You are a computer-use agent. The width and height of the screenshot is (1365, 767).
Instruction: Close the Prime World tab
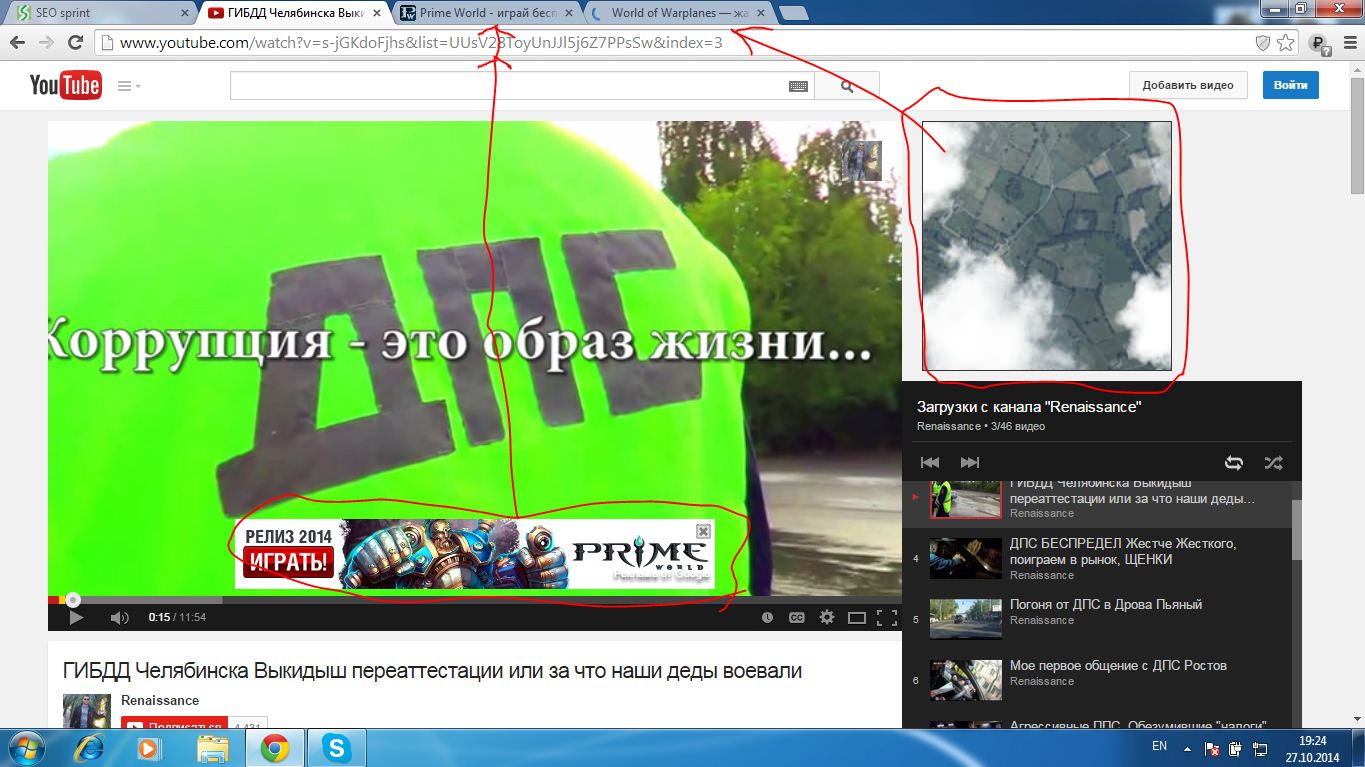tap(568, 13)
